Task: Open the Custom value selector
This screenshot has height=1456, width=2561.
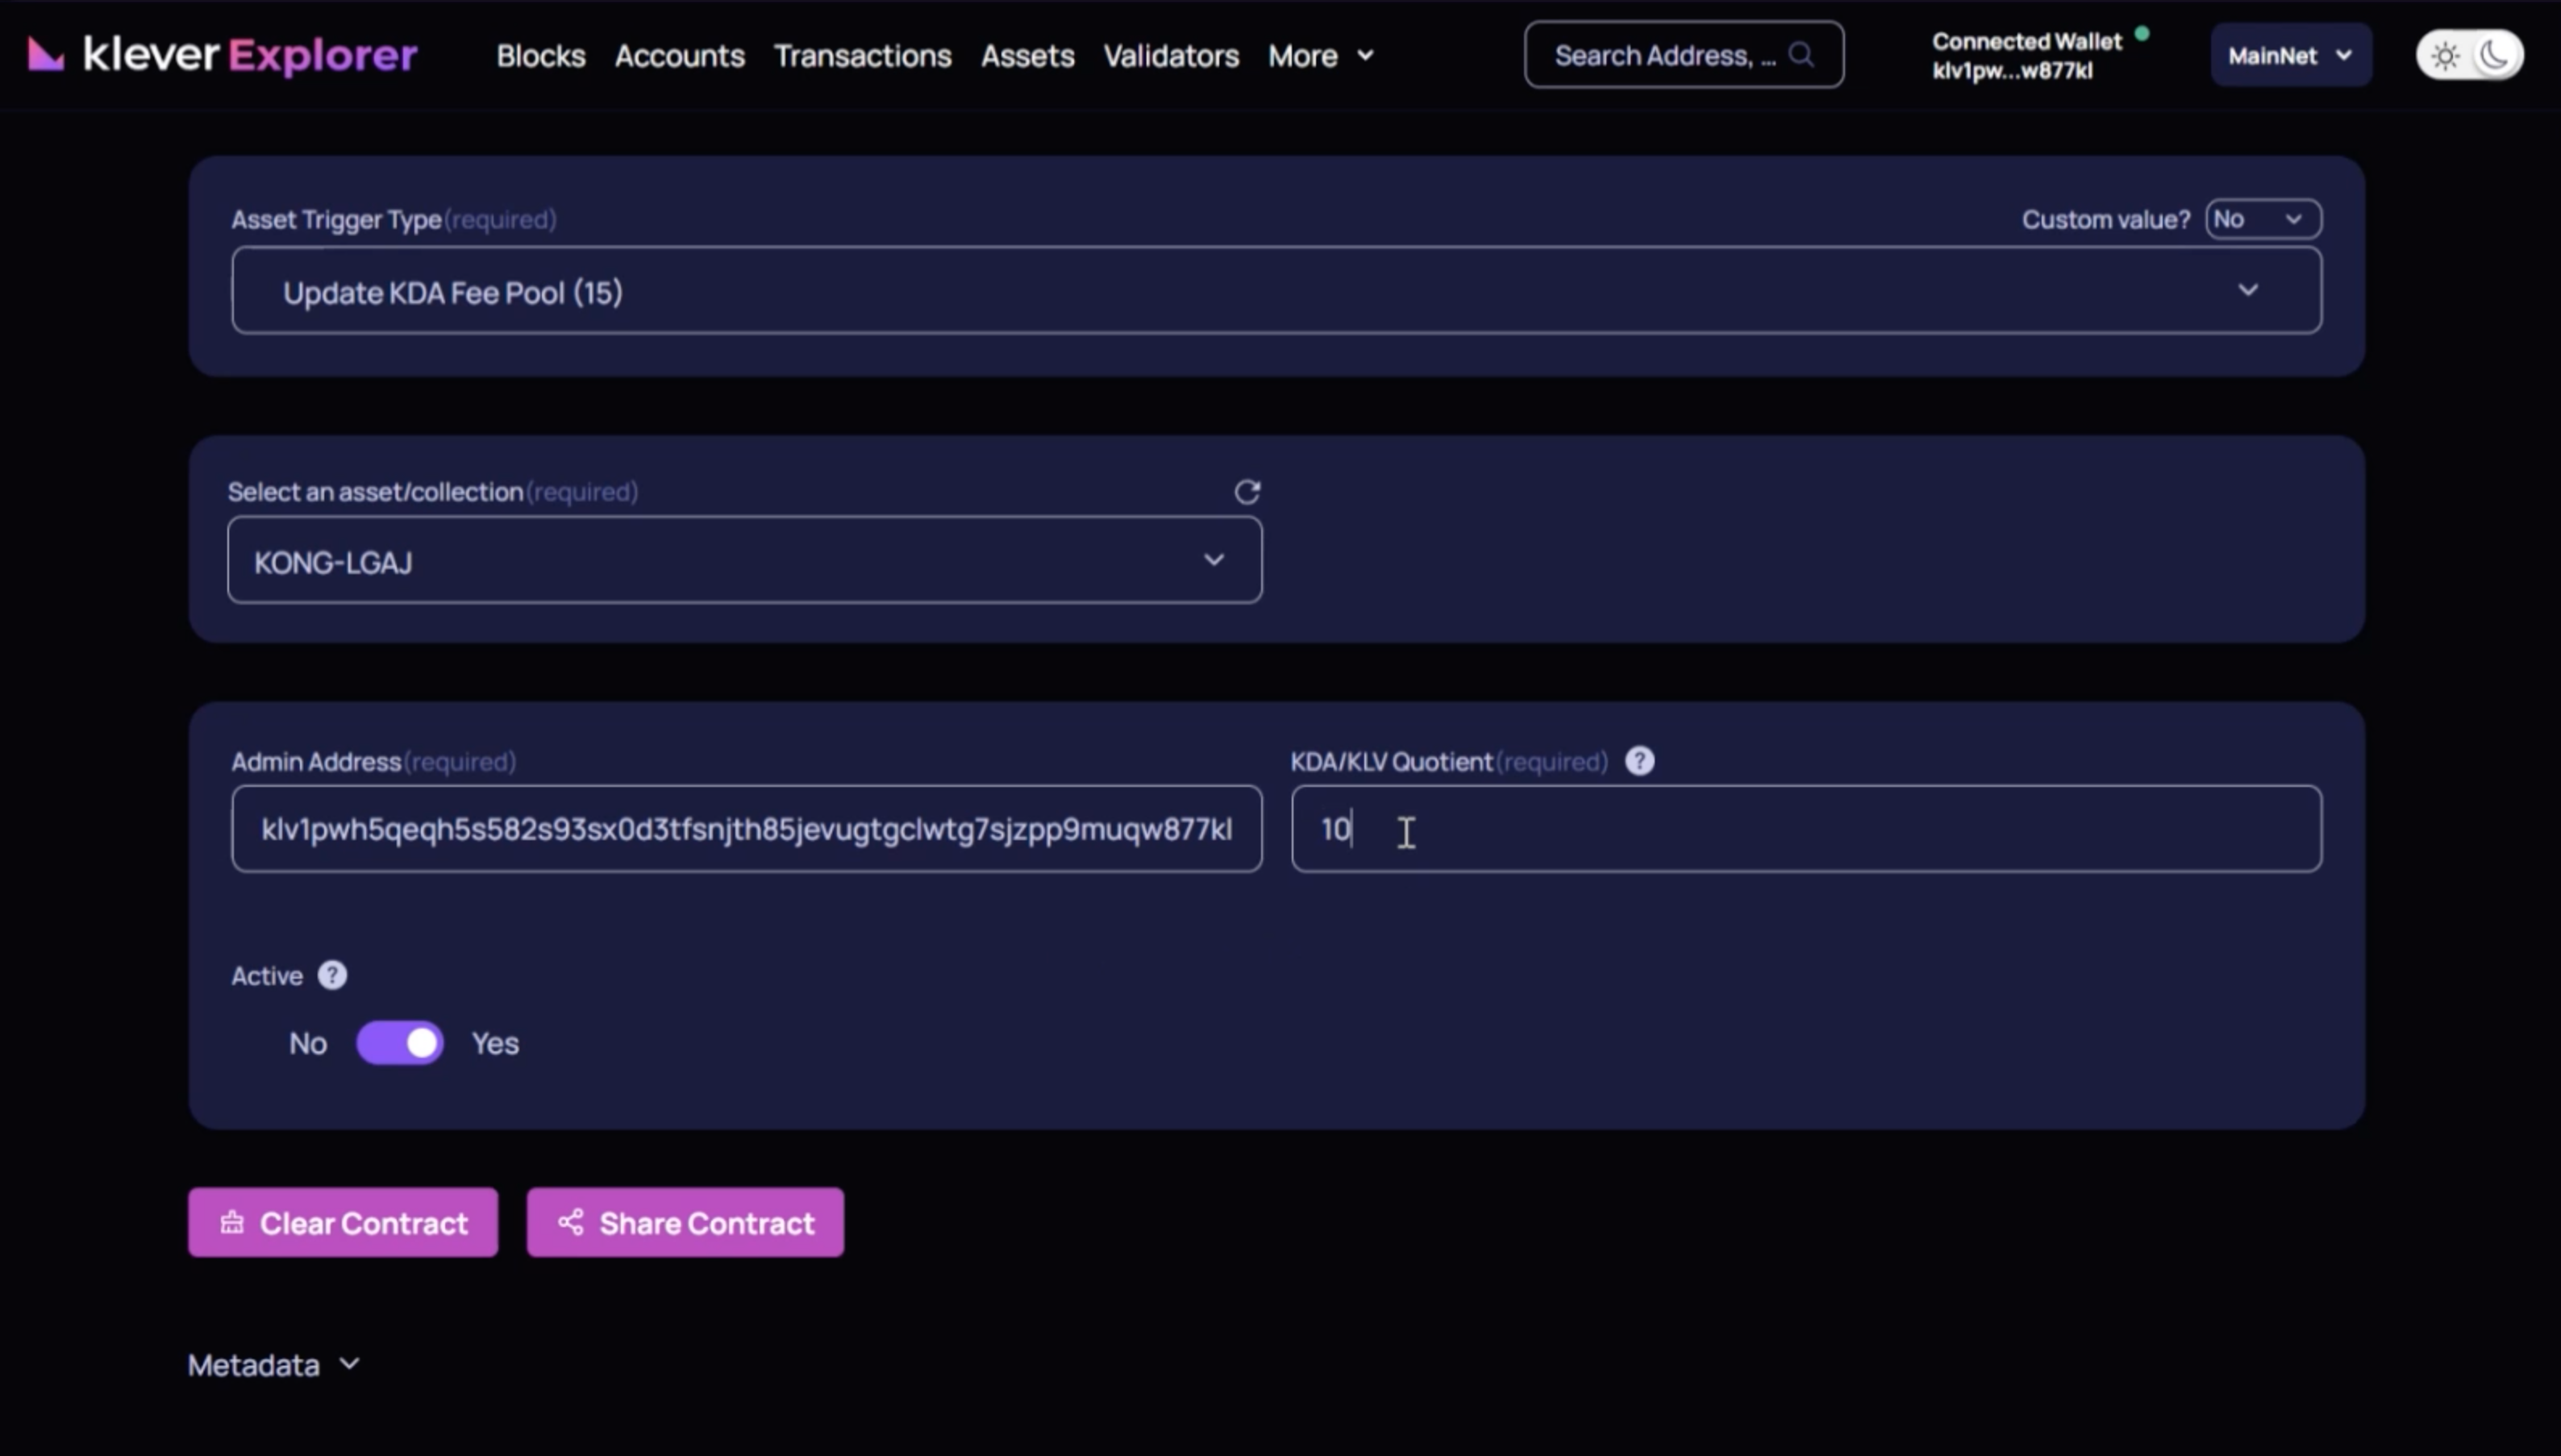Action: [2262, 218]
